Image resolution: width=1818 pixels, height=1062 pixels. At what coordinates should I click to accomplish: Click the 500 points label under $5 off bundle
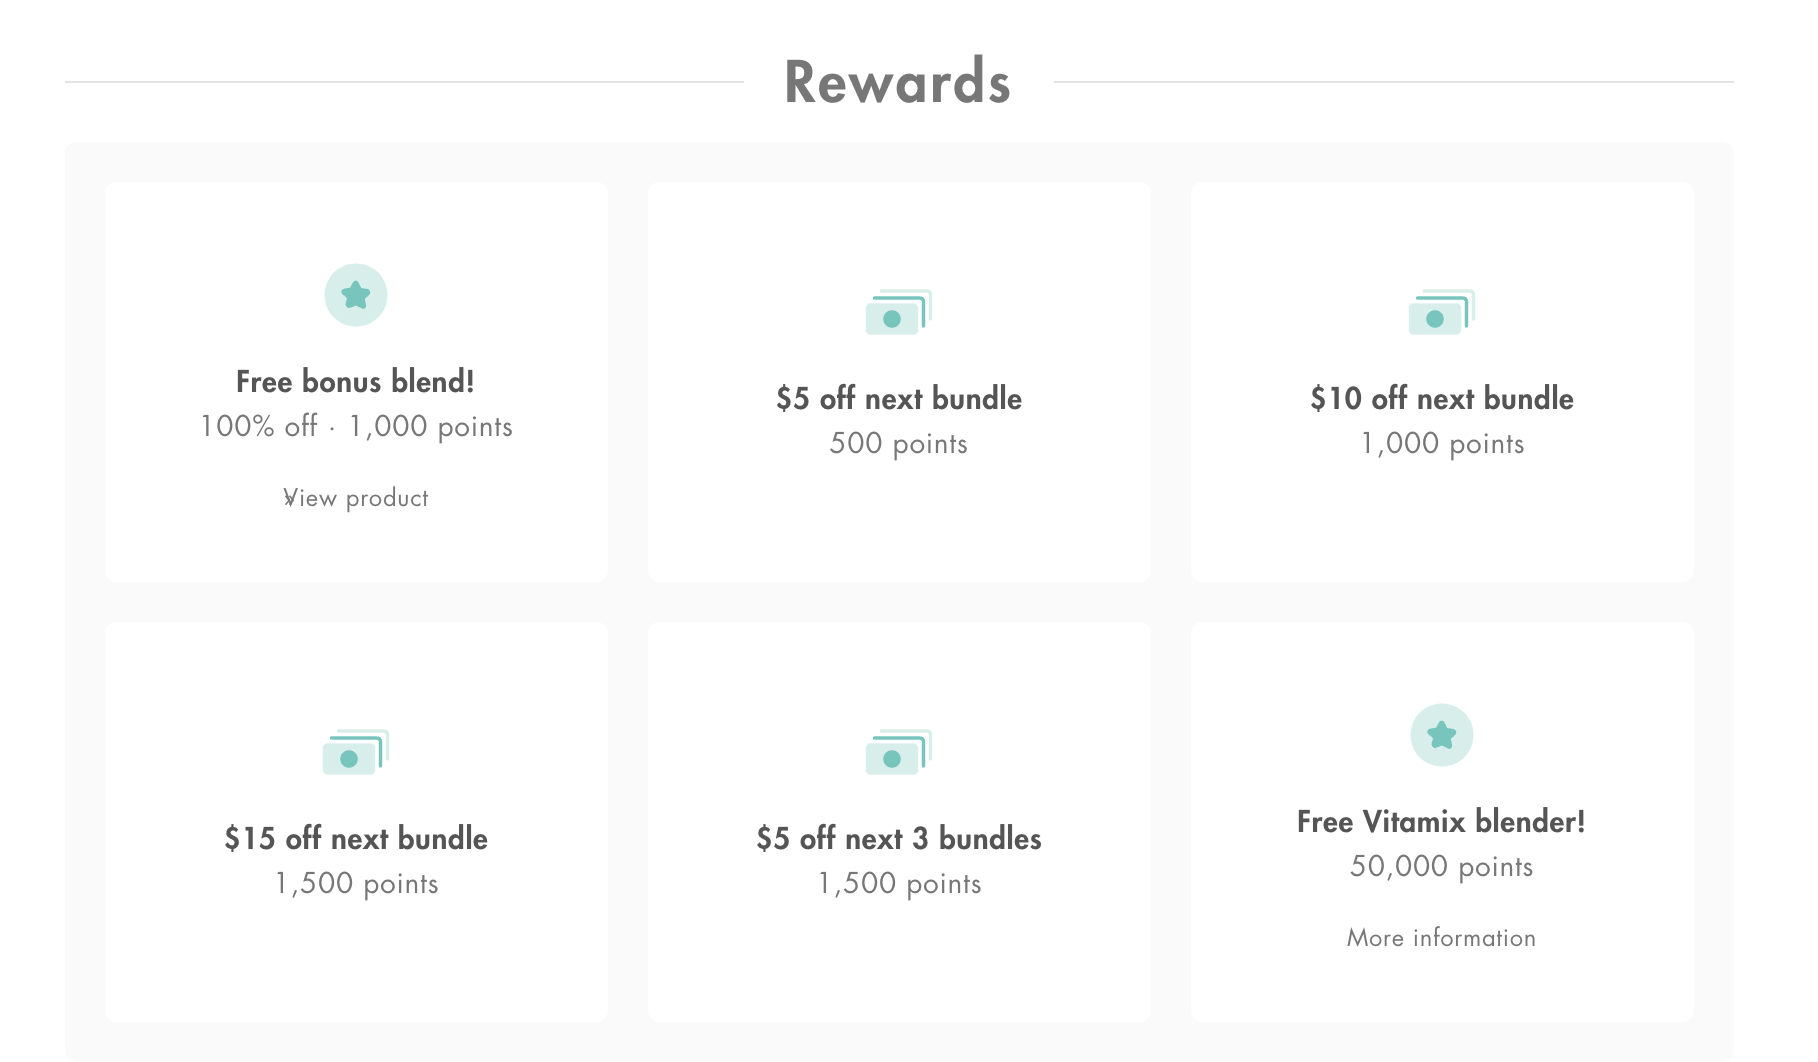[897, 444]
